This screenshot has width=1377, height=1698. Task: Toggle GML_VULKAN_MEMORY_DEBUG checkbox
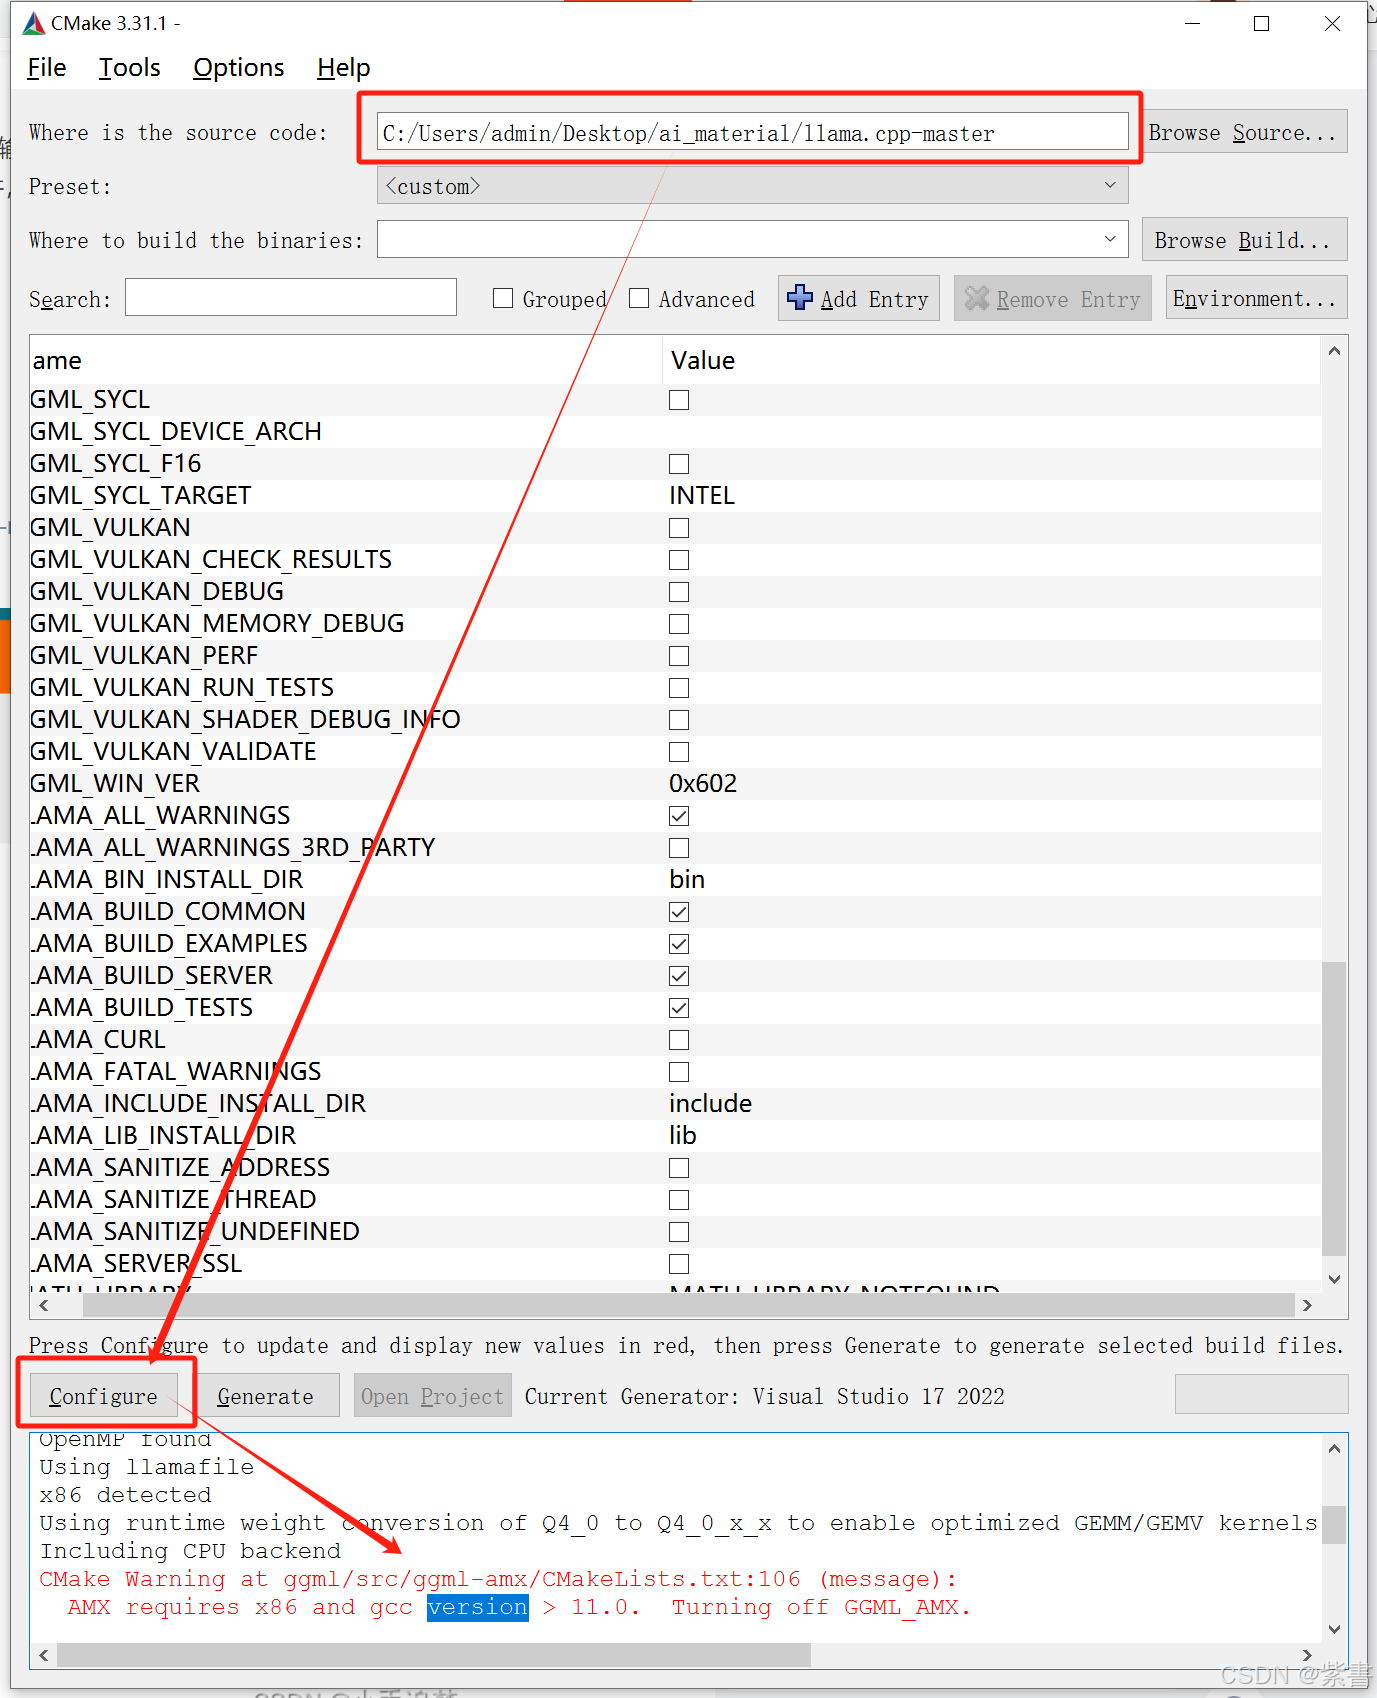pos(679,624)
